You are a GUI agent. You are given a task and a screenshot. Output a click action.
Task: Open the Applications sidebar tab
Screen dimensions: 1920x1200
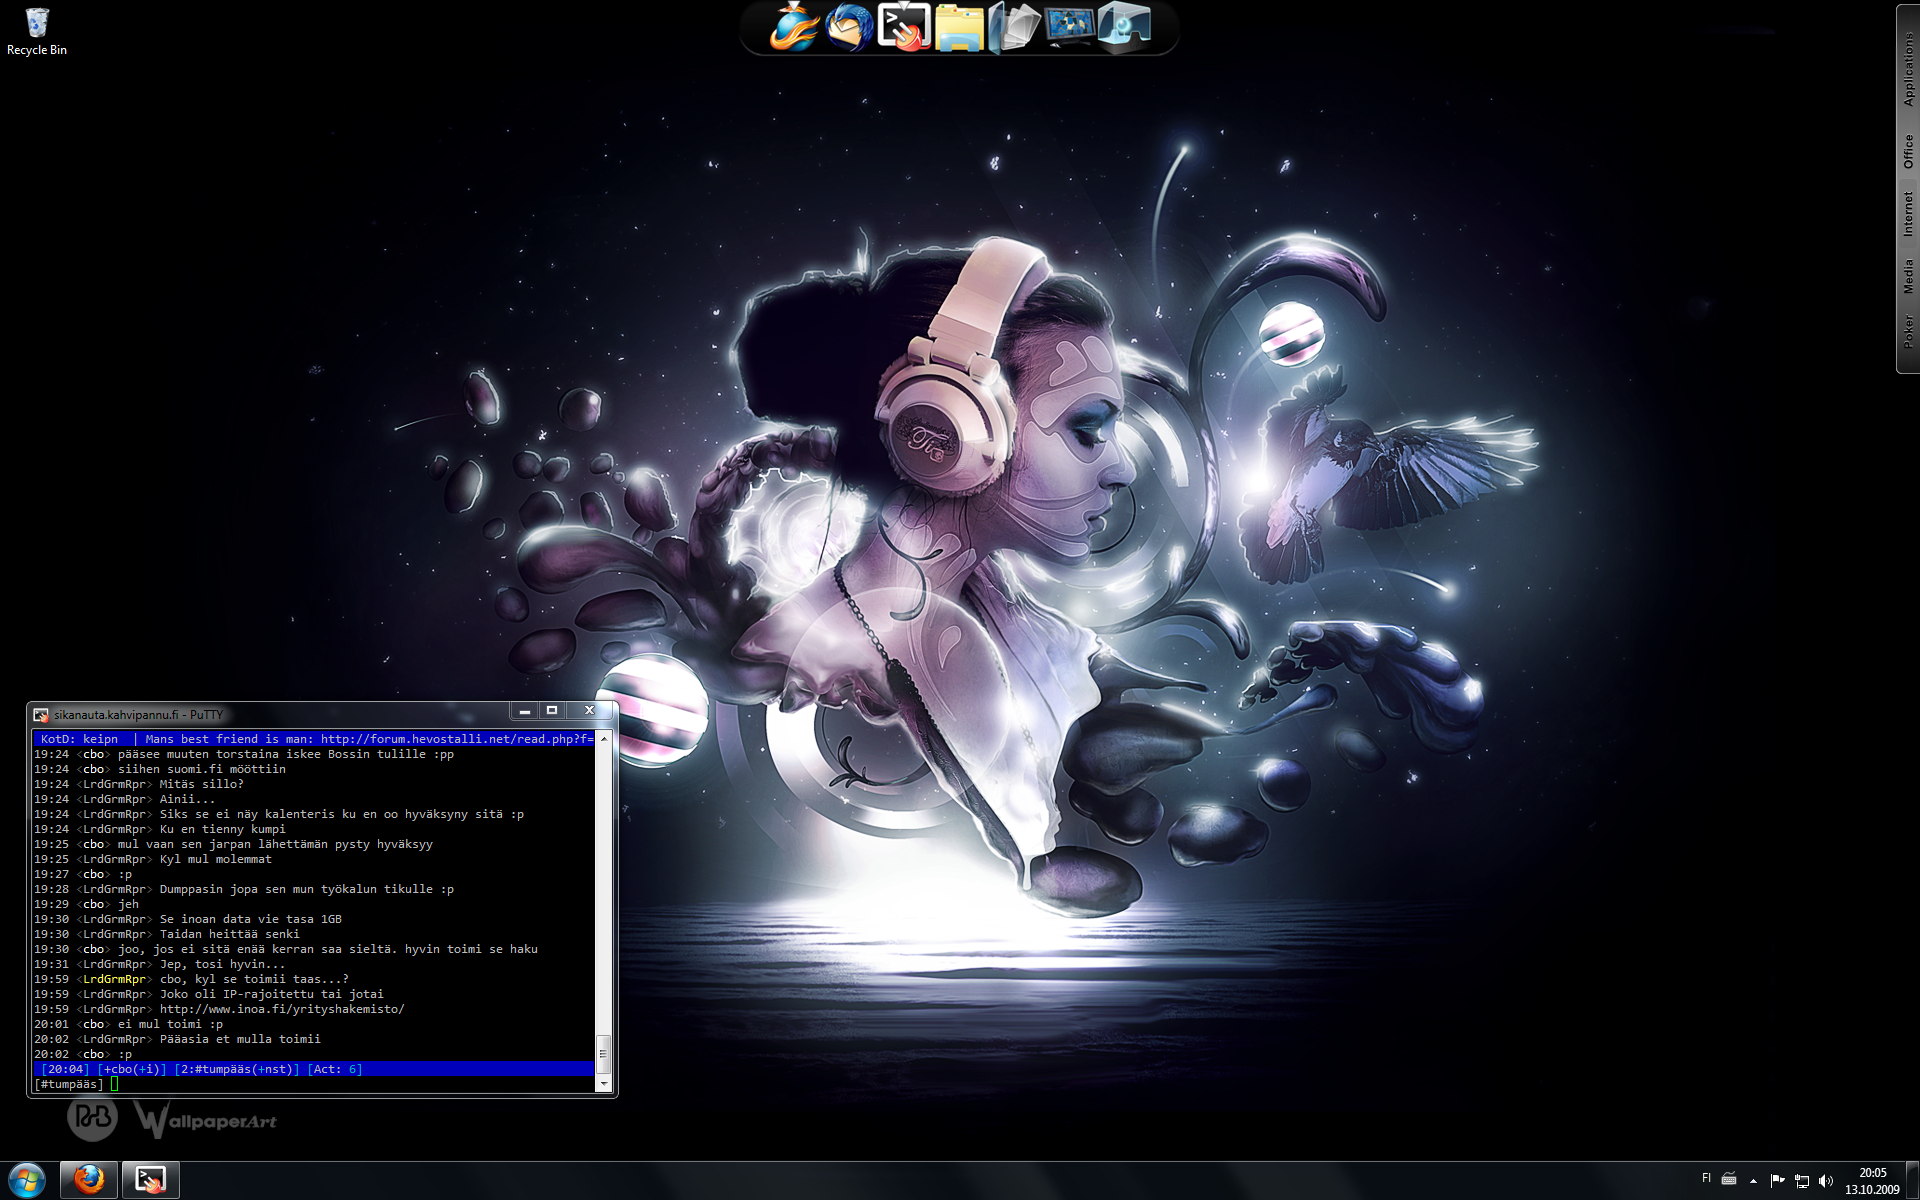pyautogui.click(x=1908, y=68)
